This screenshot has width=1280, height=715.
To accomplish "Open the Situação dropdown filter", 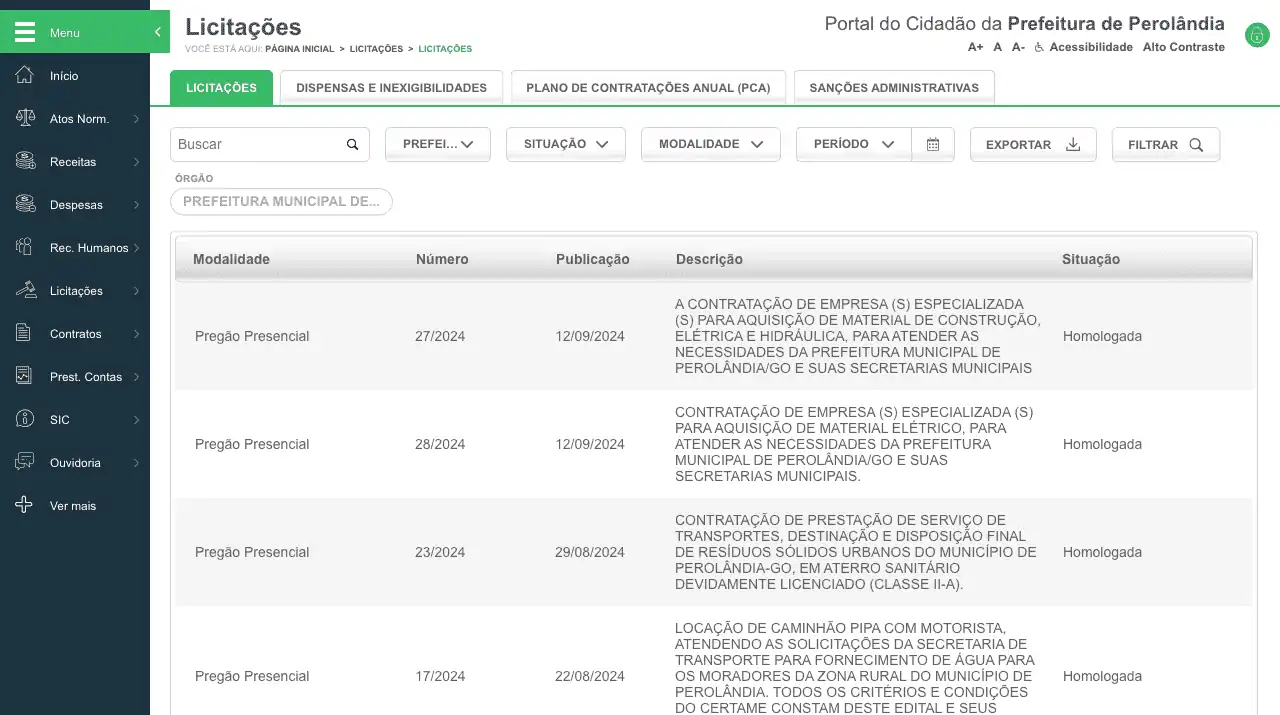I will click(565, 145).
